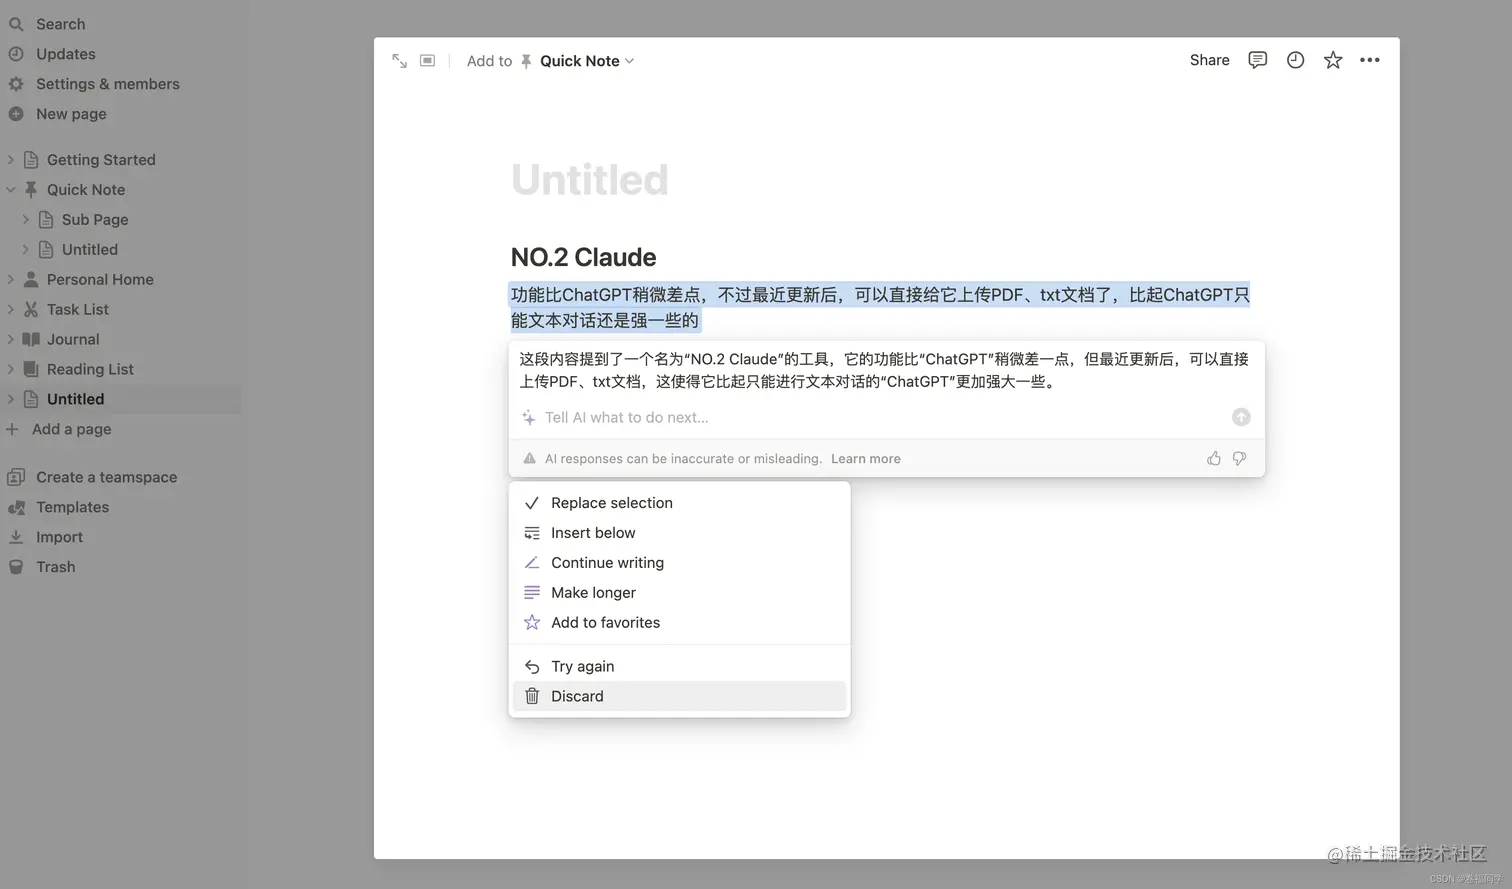
Task: Expand nested Untitled under Quick Note
Action: [x=26, y=250]
